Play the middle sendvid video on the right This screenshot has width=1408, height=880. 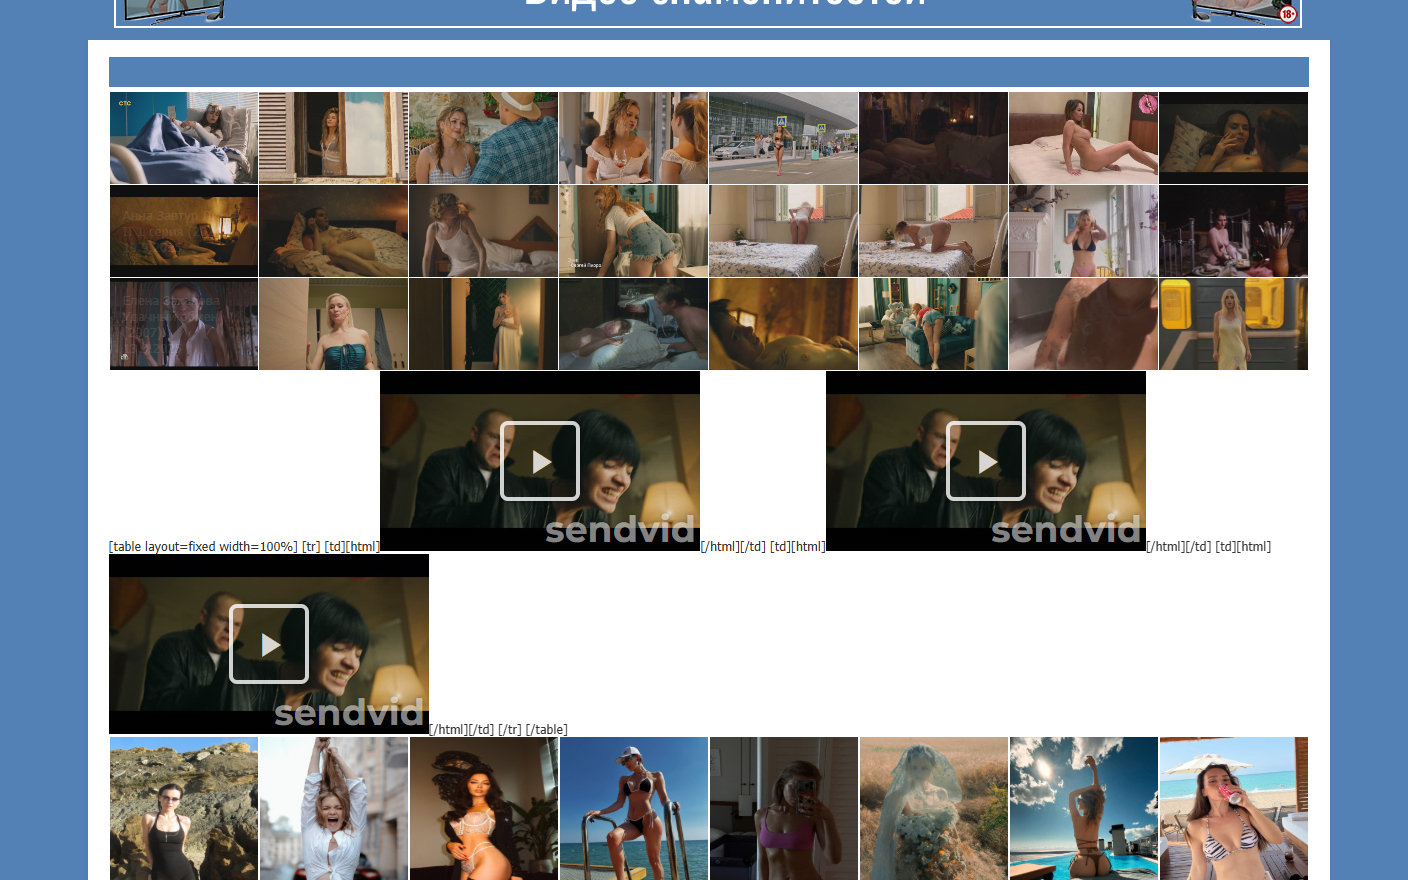point(985,461)
